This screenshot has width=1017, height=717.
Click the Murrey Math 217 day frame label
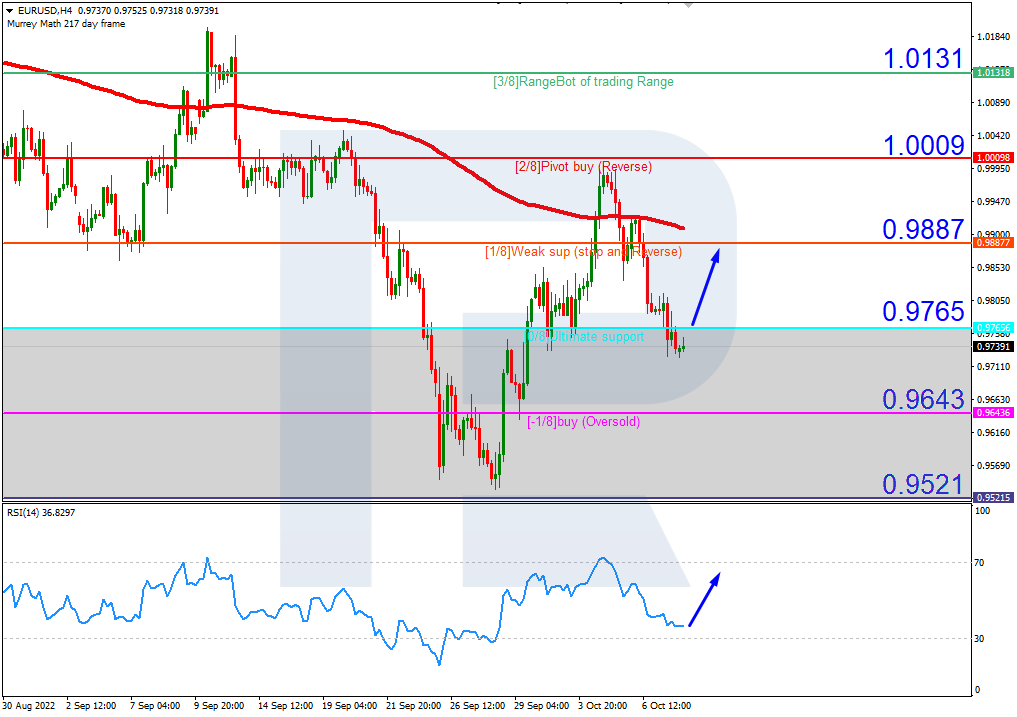[65, 24]
